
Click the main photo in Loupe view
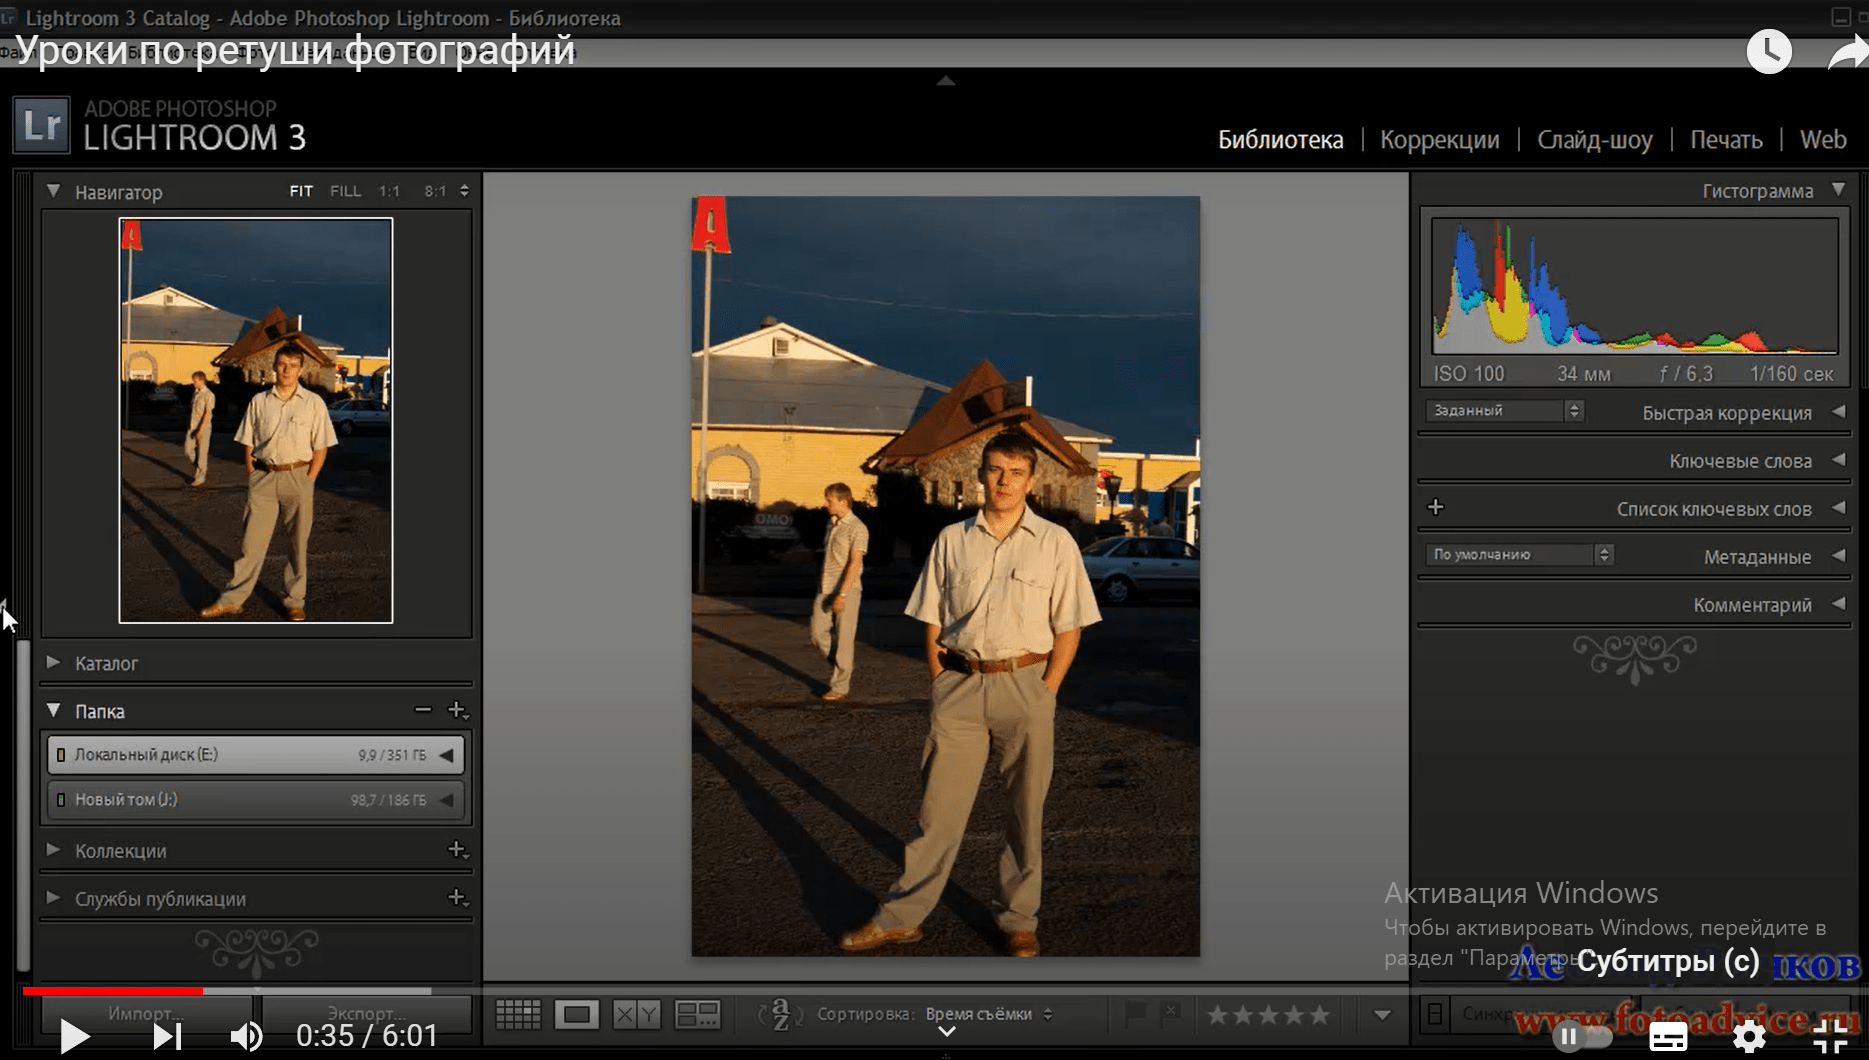coord(946,576)
